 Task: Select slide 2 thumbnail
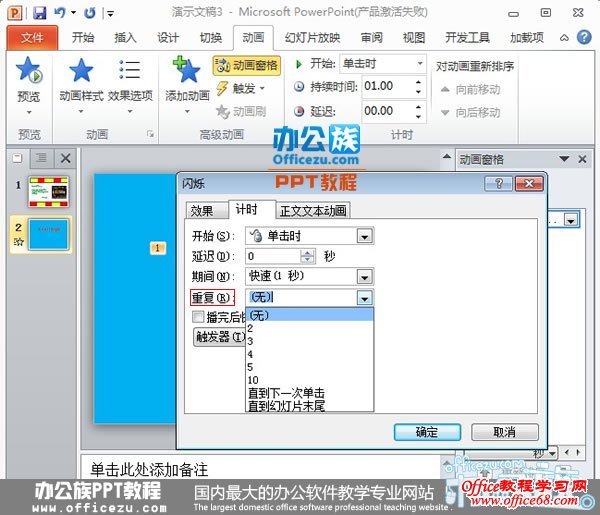49,235
